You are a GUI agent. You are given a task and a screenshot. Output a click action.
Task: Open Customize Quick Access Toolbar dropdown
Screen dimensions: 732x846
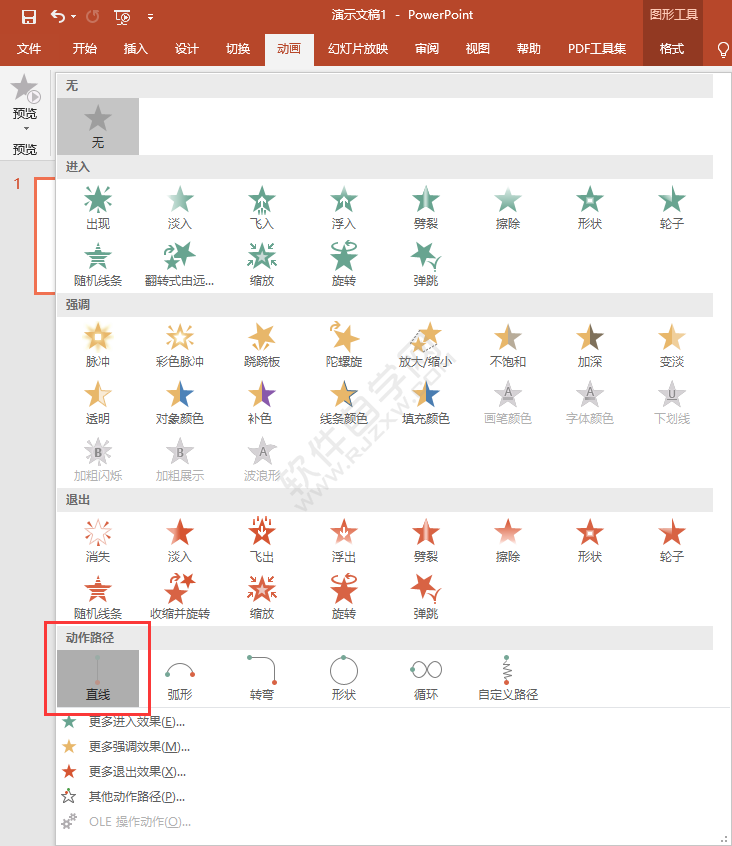click(150, 17)
